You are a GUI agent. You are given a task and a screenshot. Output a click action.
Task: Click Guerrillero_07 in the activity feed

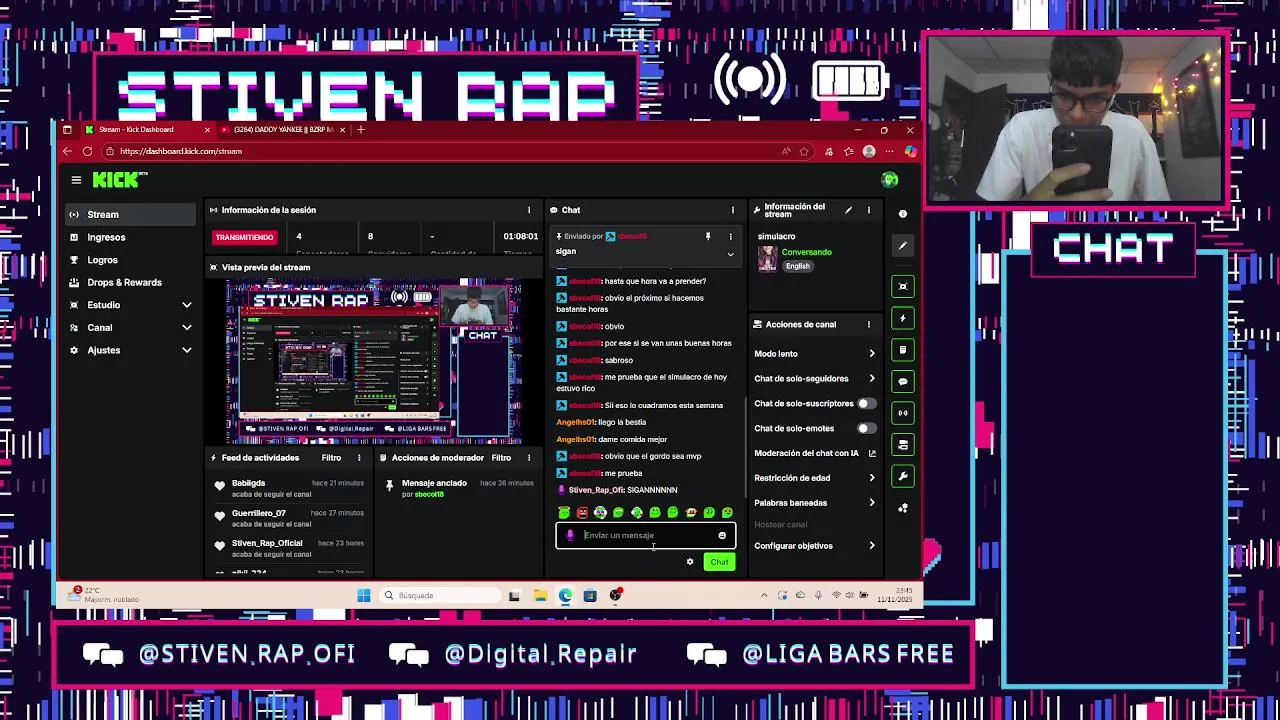point(259,513)
